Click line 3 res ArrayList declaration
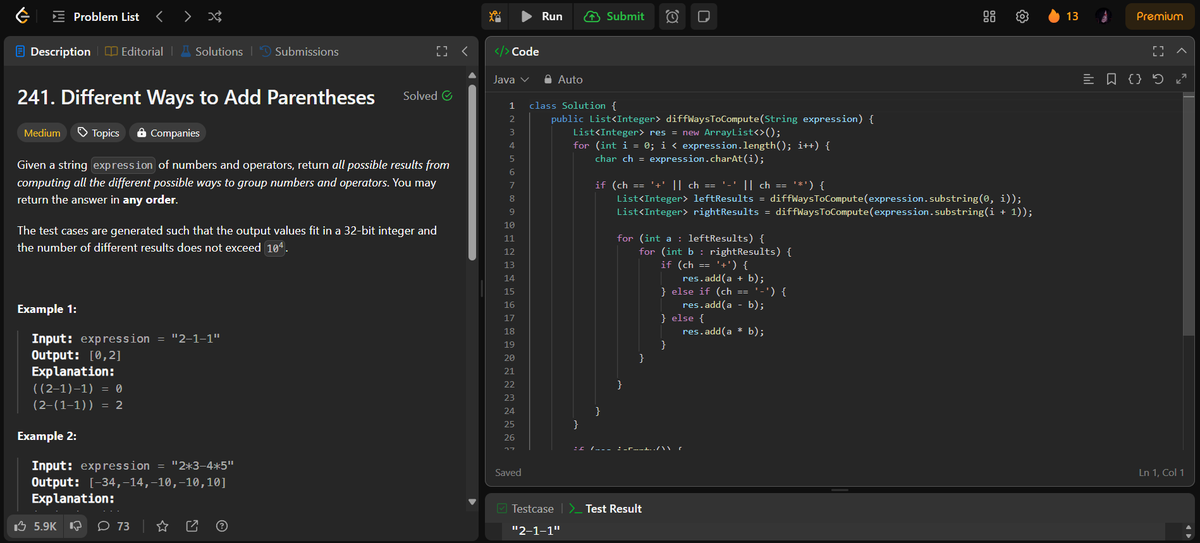Image resolution: width=1200 pixels, height=543 pixels. coord(677,132)
